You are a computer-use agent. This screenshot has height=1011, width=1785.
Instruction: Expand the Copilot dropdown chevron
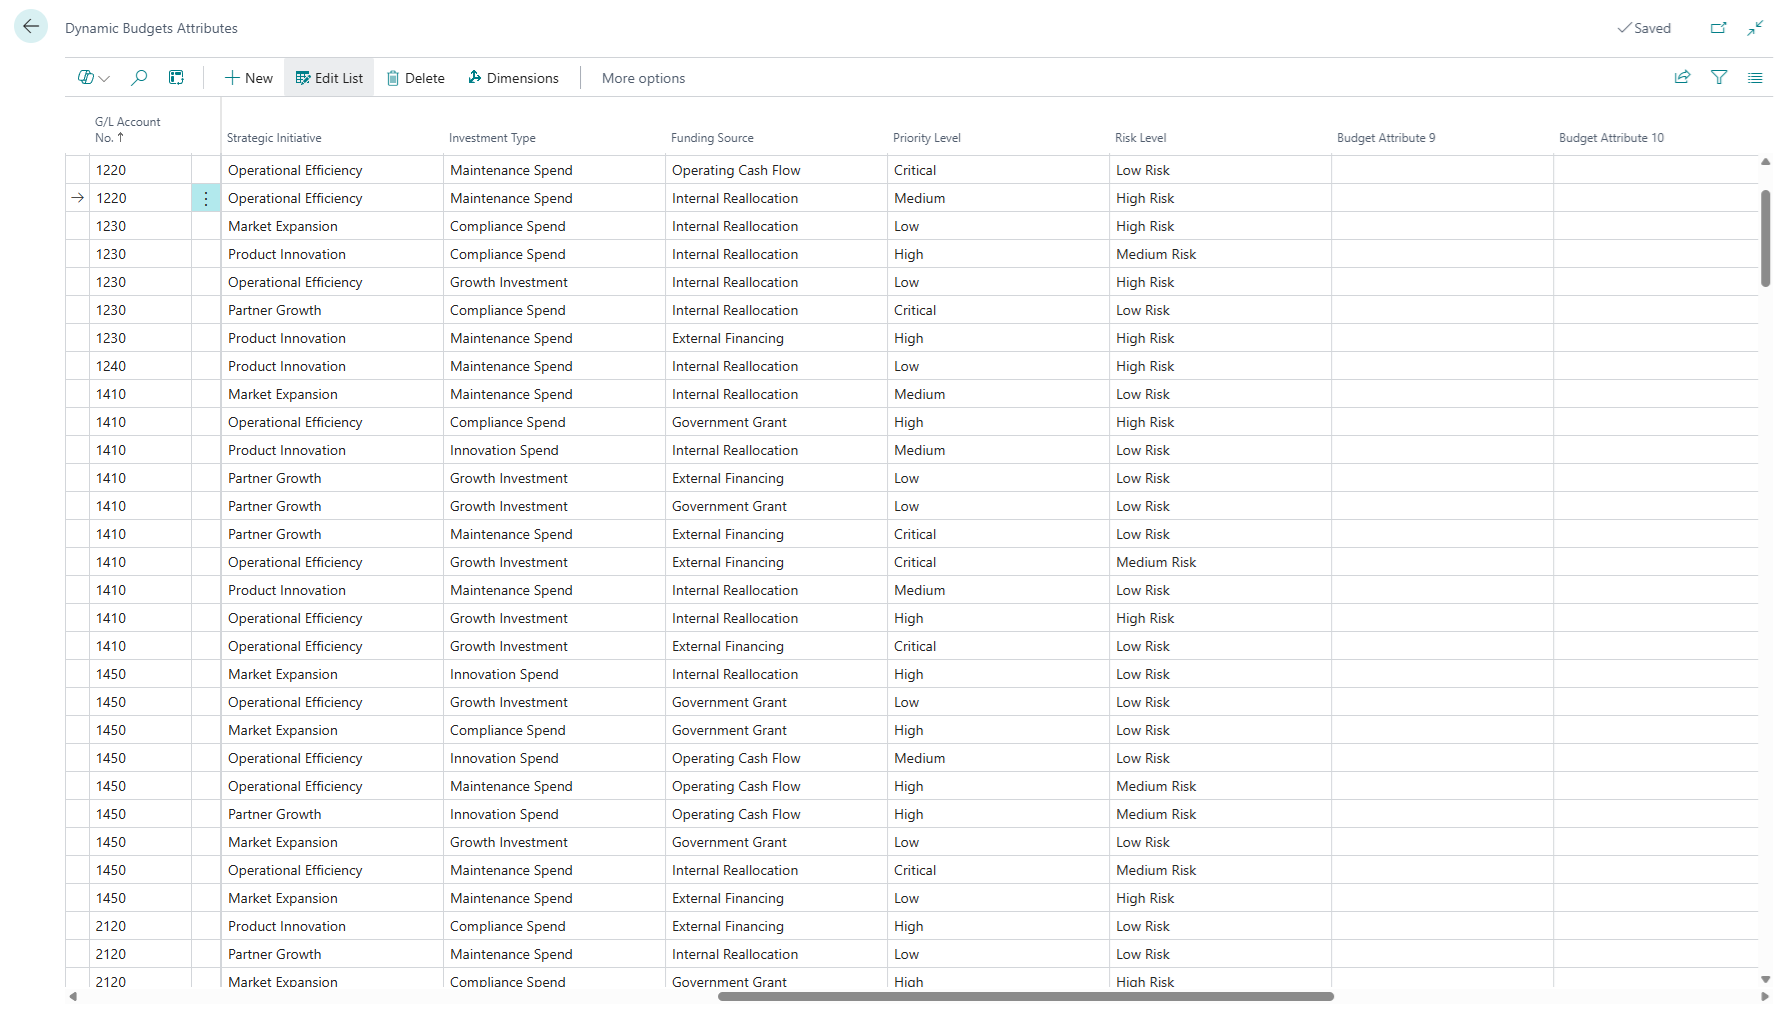pyautogui.click(x=104, y=79)
